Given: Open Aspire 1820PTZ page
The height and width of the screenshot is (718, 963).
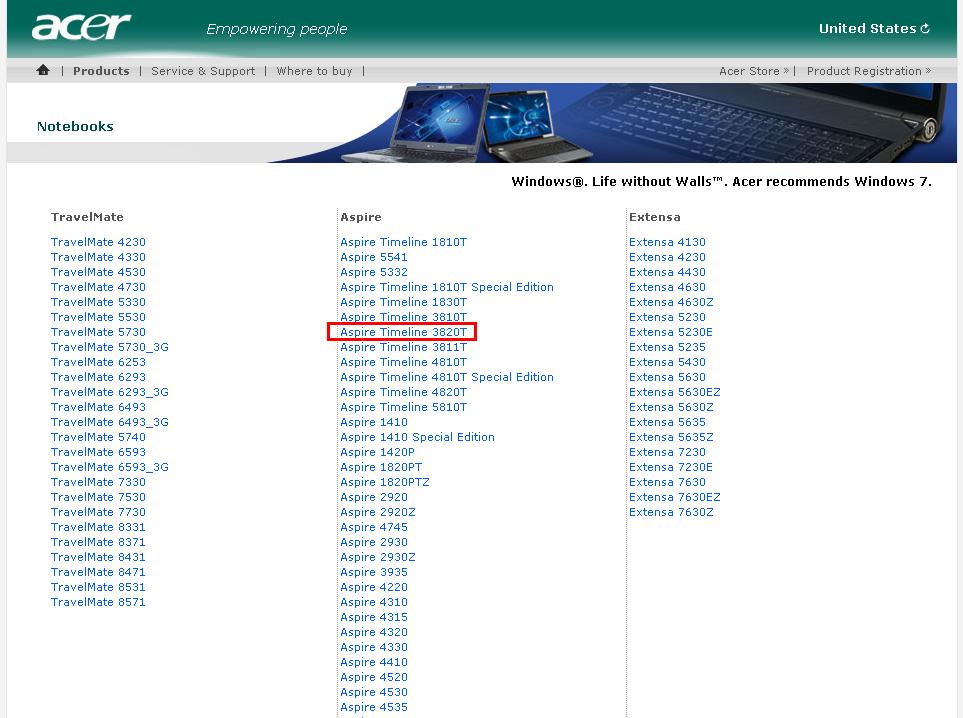Looking at the screenshot, I should 385,482.
